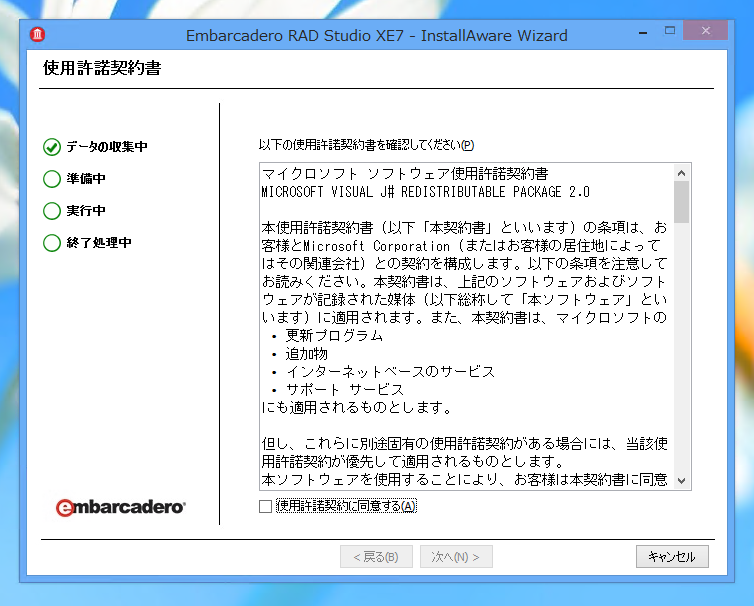Click the サポート サービス bullet item
The image size is (754, 606).
pos(344,390)
